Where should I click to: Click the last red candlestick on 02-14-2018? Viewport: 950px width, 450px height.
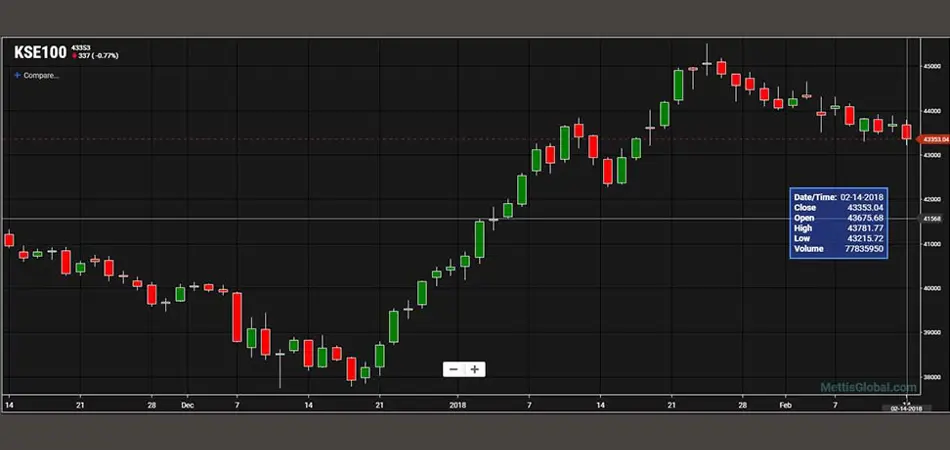(x=906, y=132)
